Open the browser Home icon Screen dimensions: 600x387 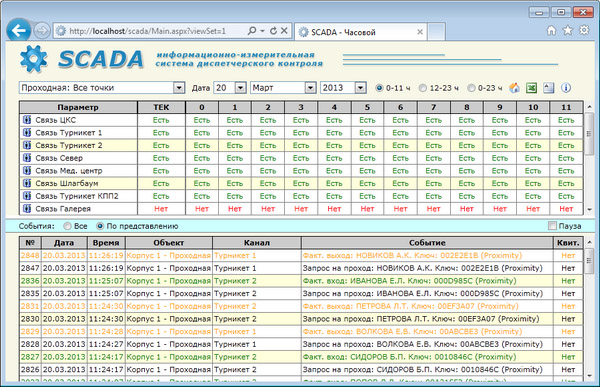551,30
